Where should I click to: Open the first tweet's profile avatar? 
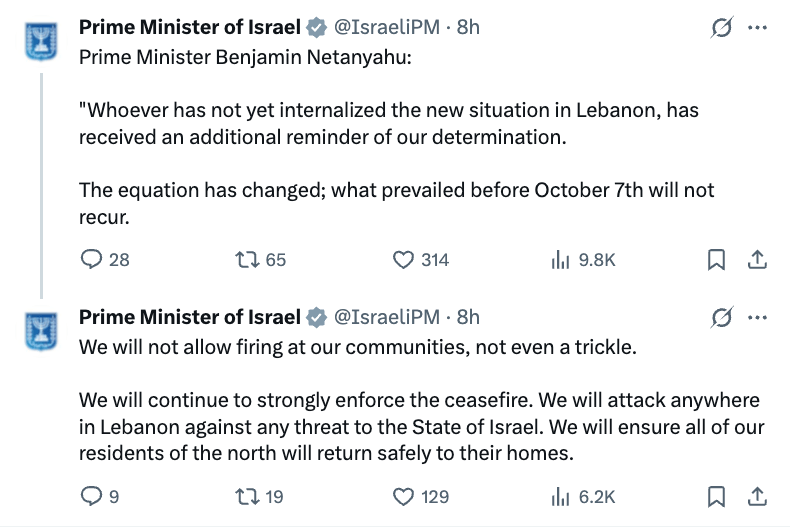[x=41, y=41]
